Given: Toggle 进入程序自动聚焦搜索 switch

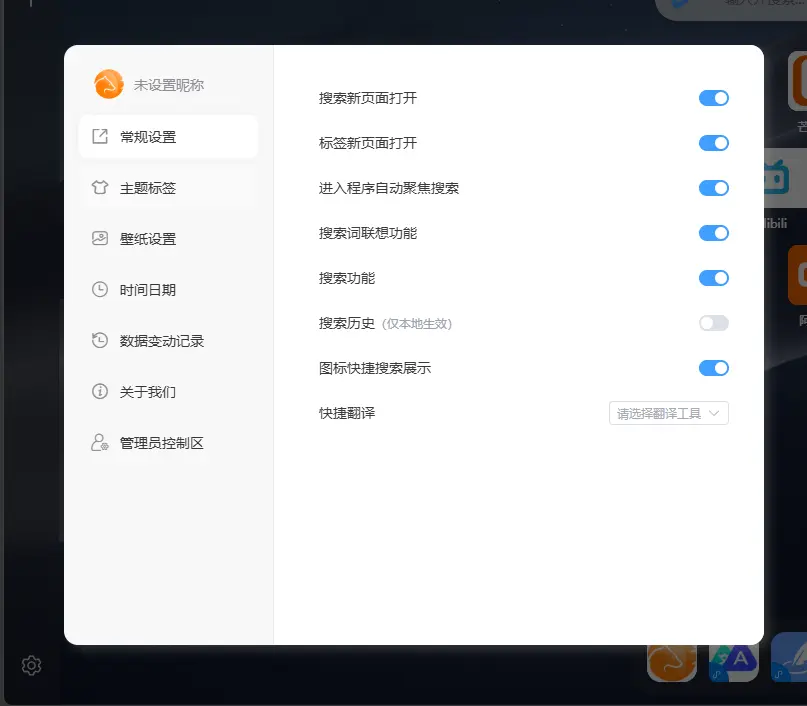Looking at the screenshot, I should [714, 188].
